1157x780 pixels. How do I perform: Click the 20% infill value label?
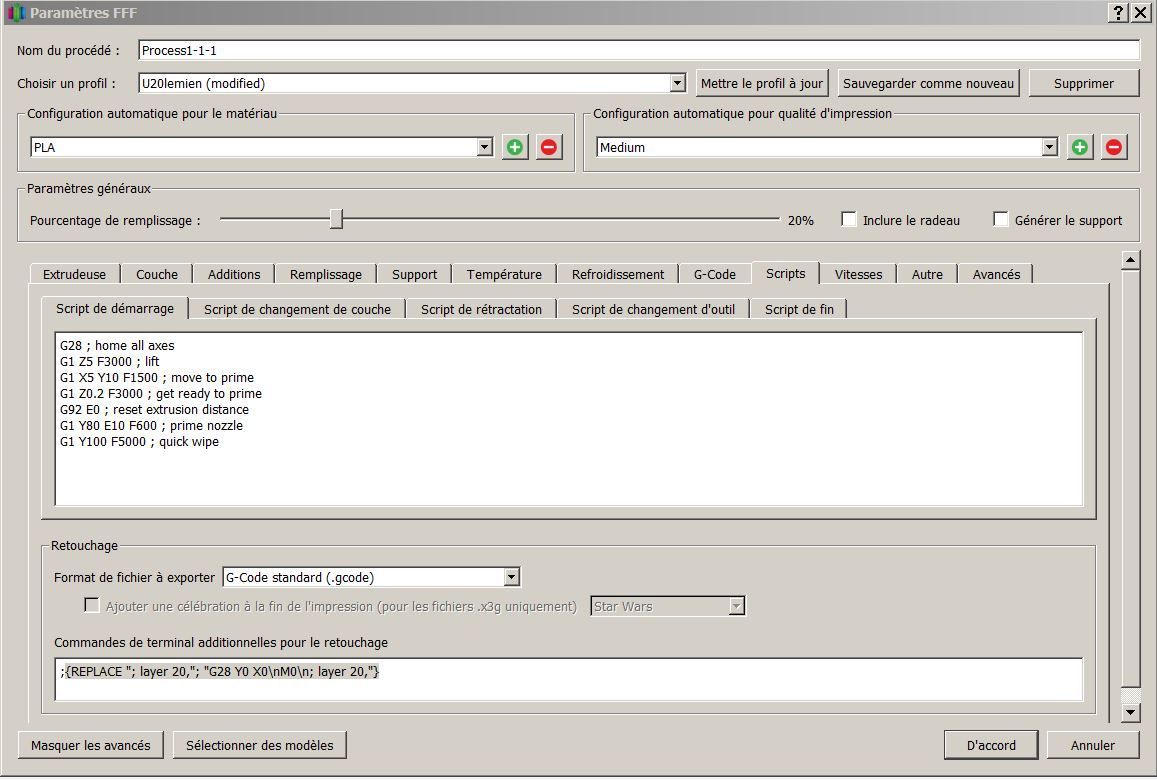coord(801,221)
